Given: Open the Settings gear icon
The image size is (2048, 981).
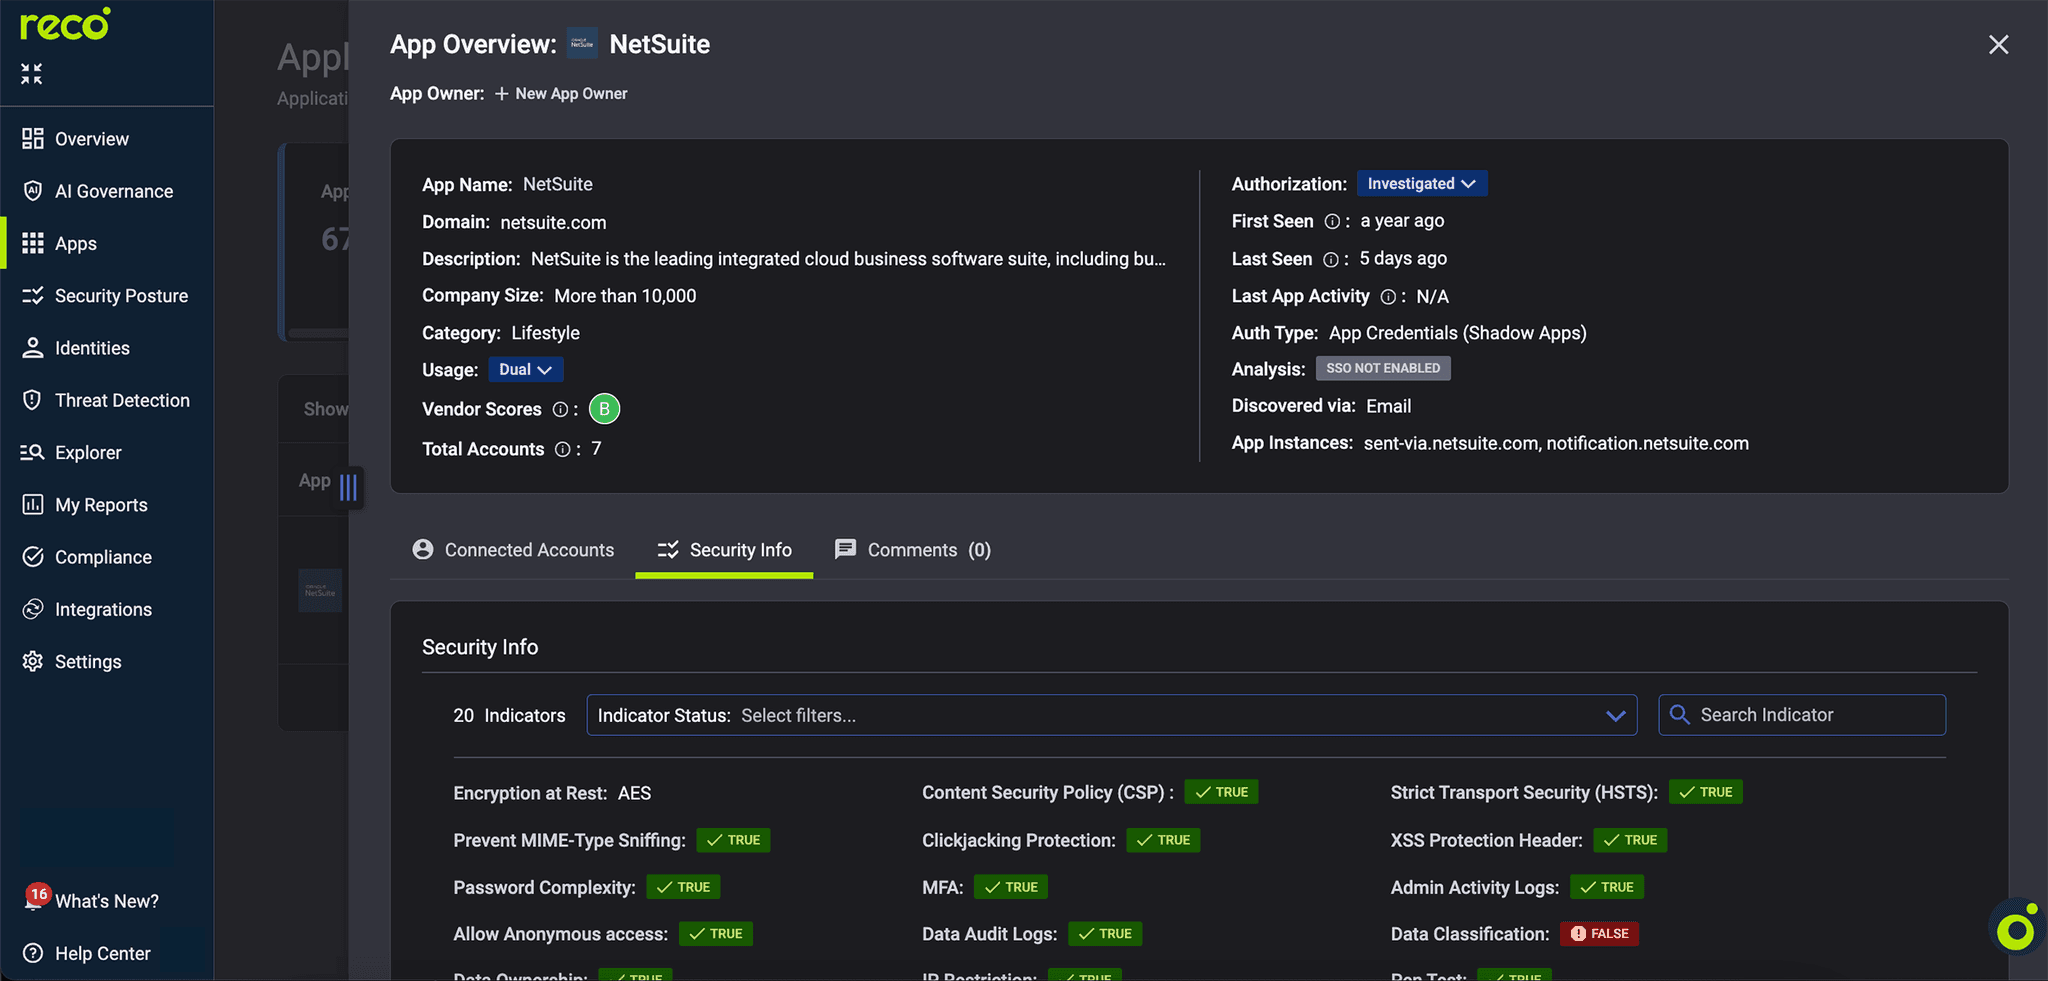Looking at the screenshot, I should point(33,662).
